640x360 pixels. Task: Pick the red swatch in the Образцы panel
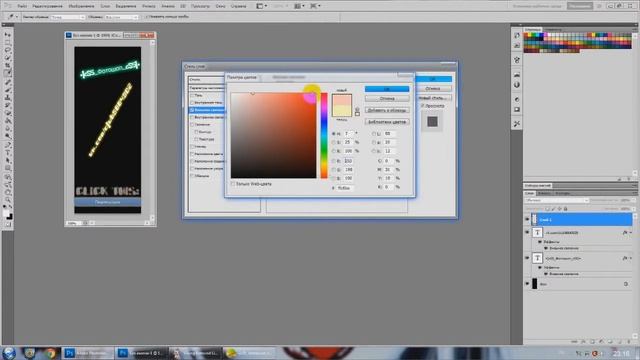click(527, 36)
